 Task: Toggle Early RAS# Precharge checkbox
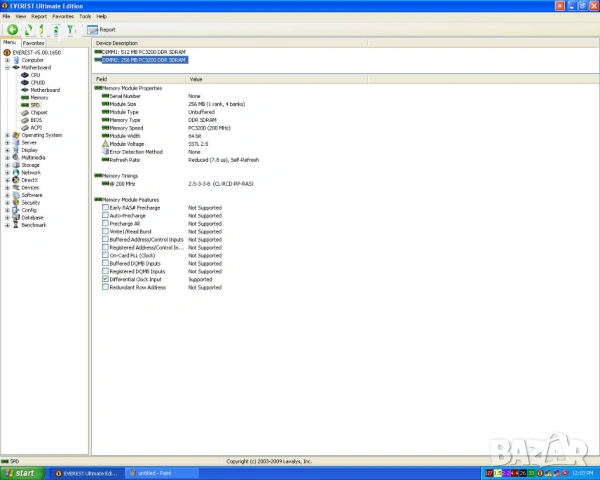pyautogui.click(x=105, y=207)
